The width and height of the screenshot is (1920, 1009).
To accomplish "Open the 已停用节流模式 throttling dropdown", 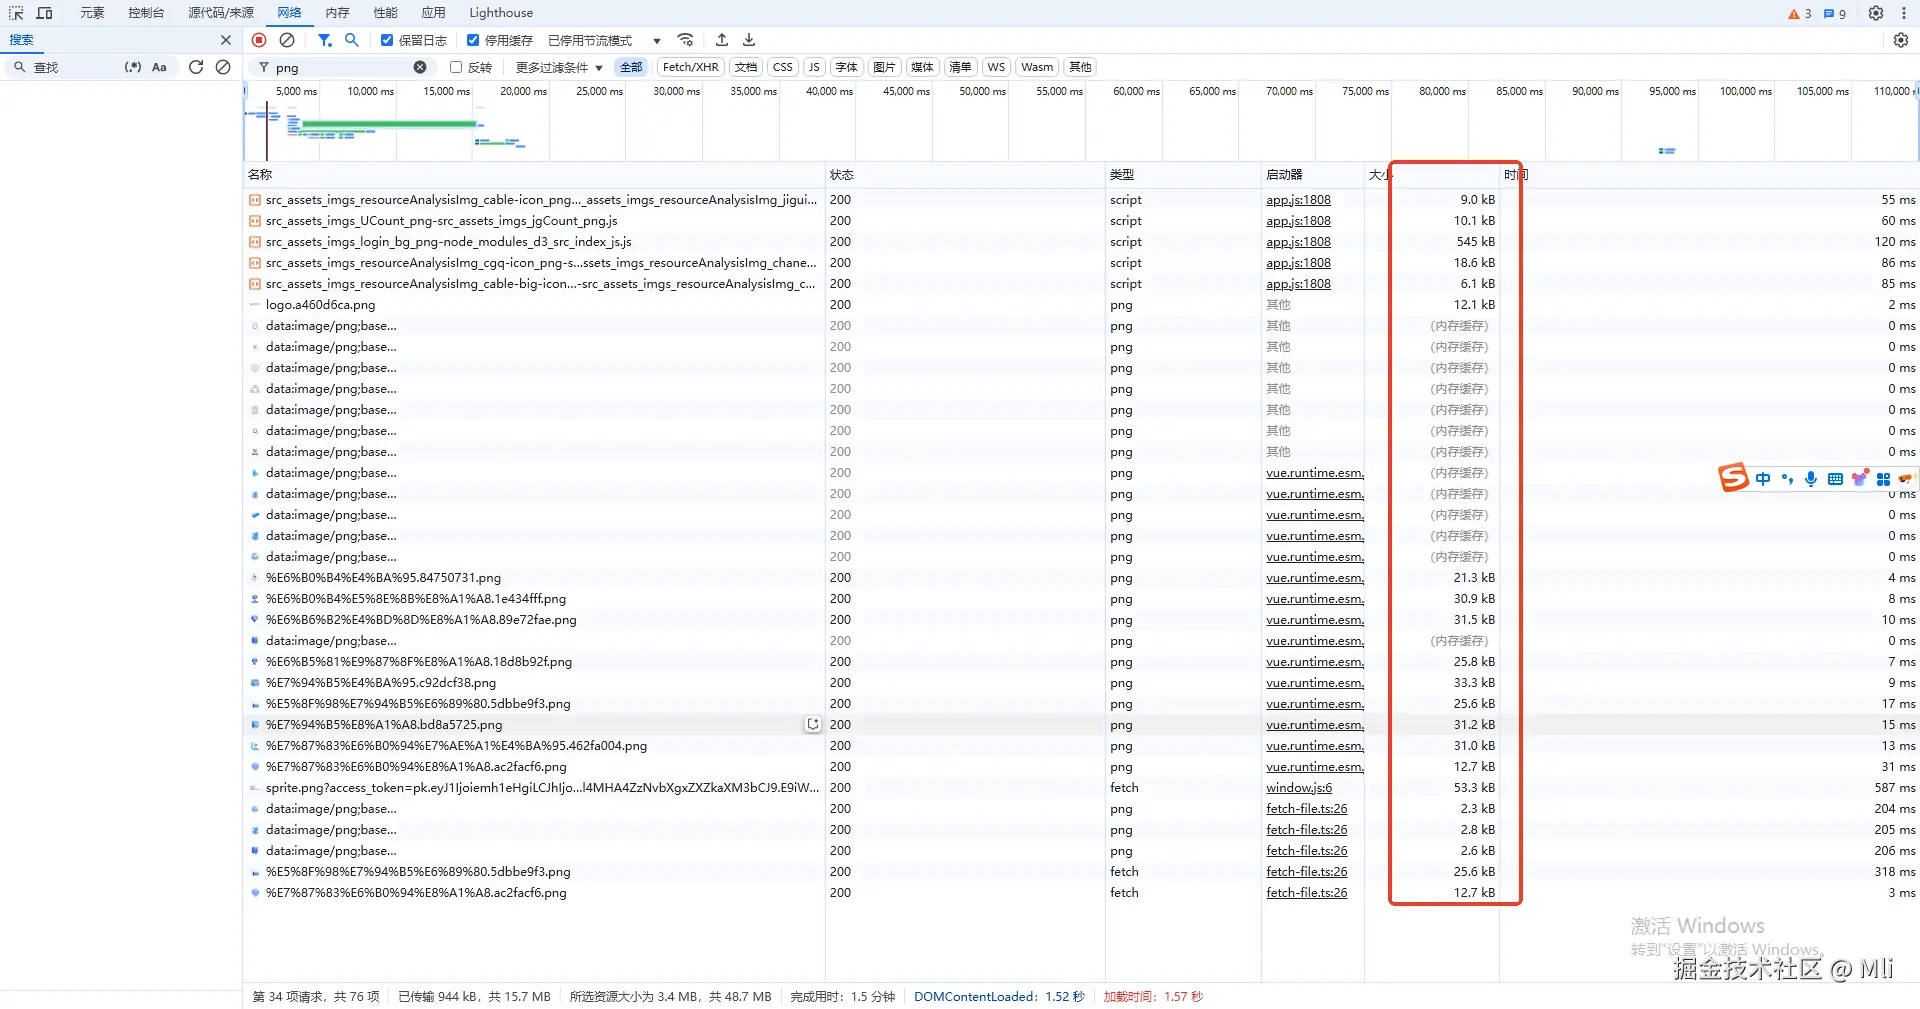I will pos(604,40).
